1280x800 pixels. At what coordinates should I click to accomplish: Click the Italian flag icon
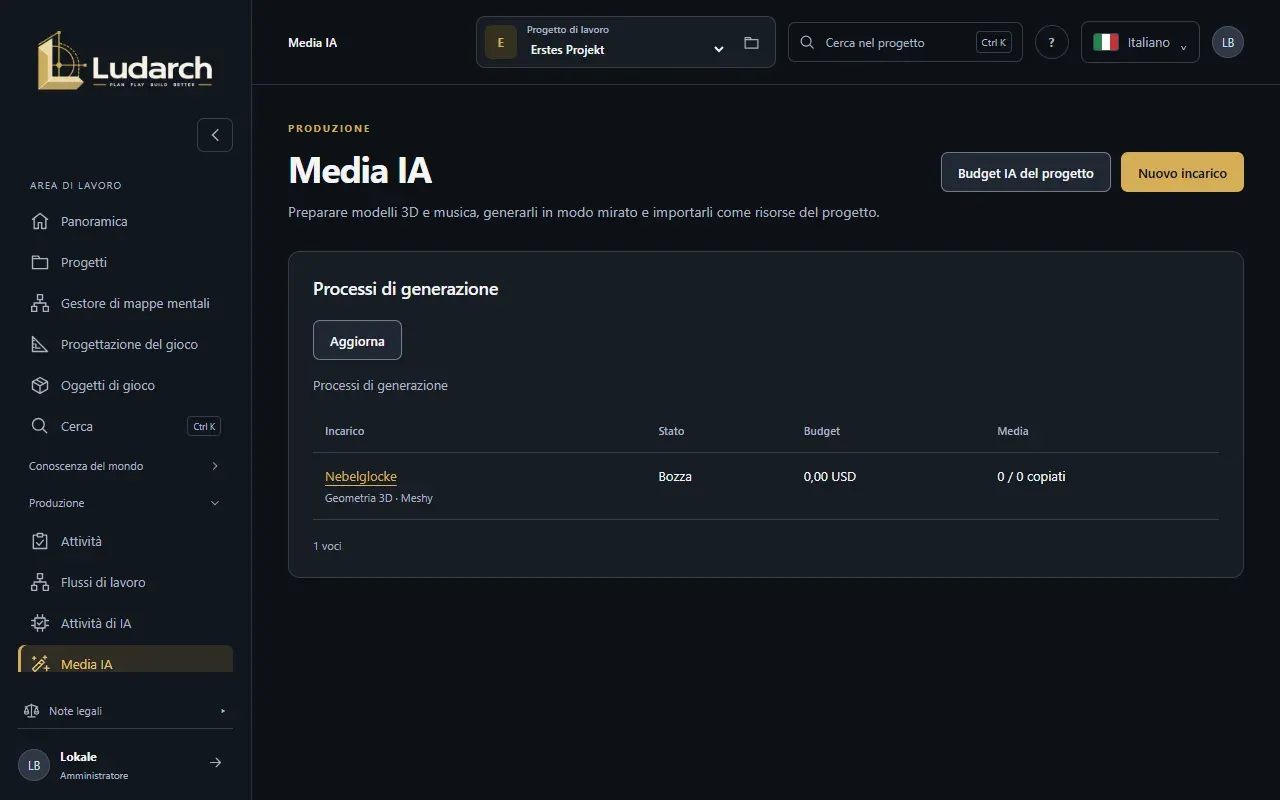pos(1105,42)
